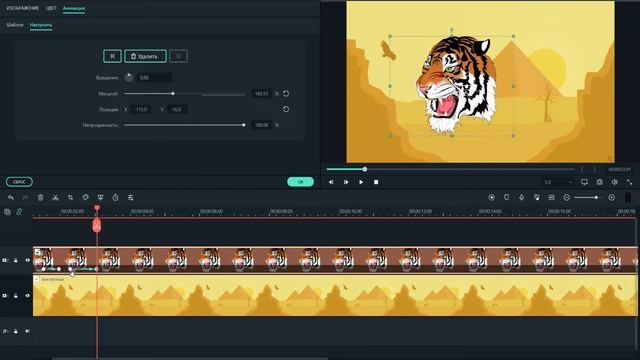Click the scale percentage value field

[x=262, y=93]
